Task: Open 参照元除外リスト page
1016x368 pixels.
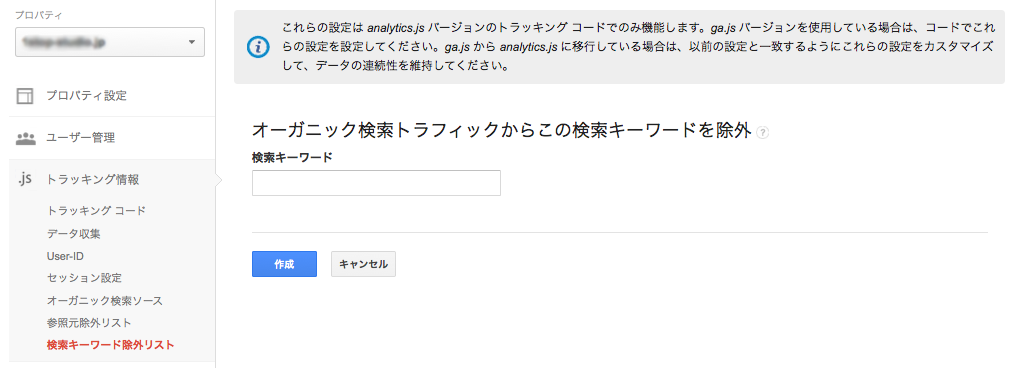Action: tap(89, 323)
